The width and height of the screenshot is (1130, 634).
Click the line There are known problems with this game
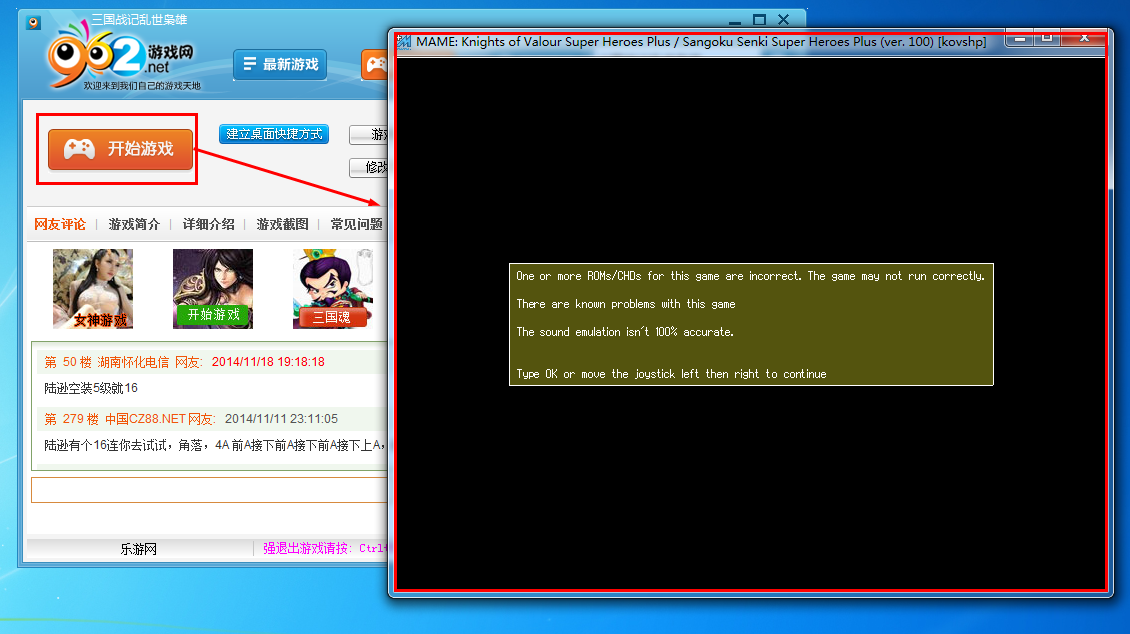tap(626, 304)
